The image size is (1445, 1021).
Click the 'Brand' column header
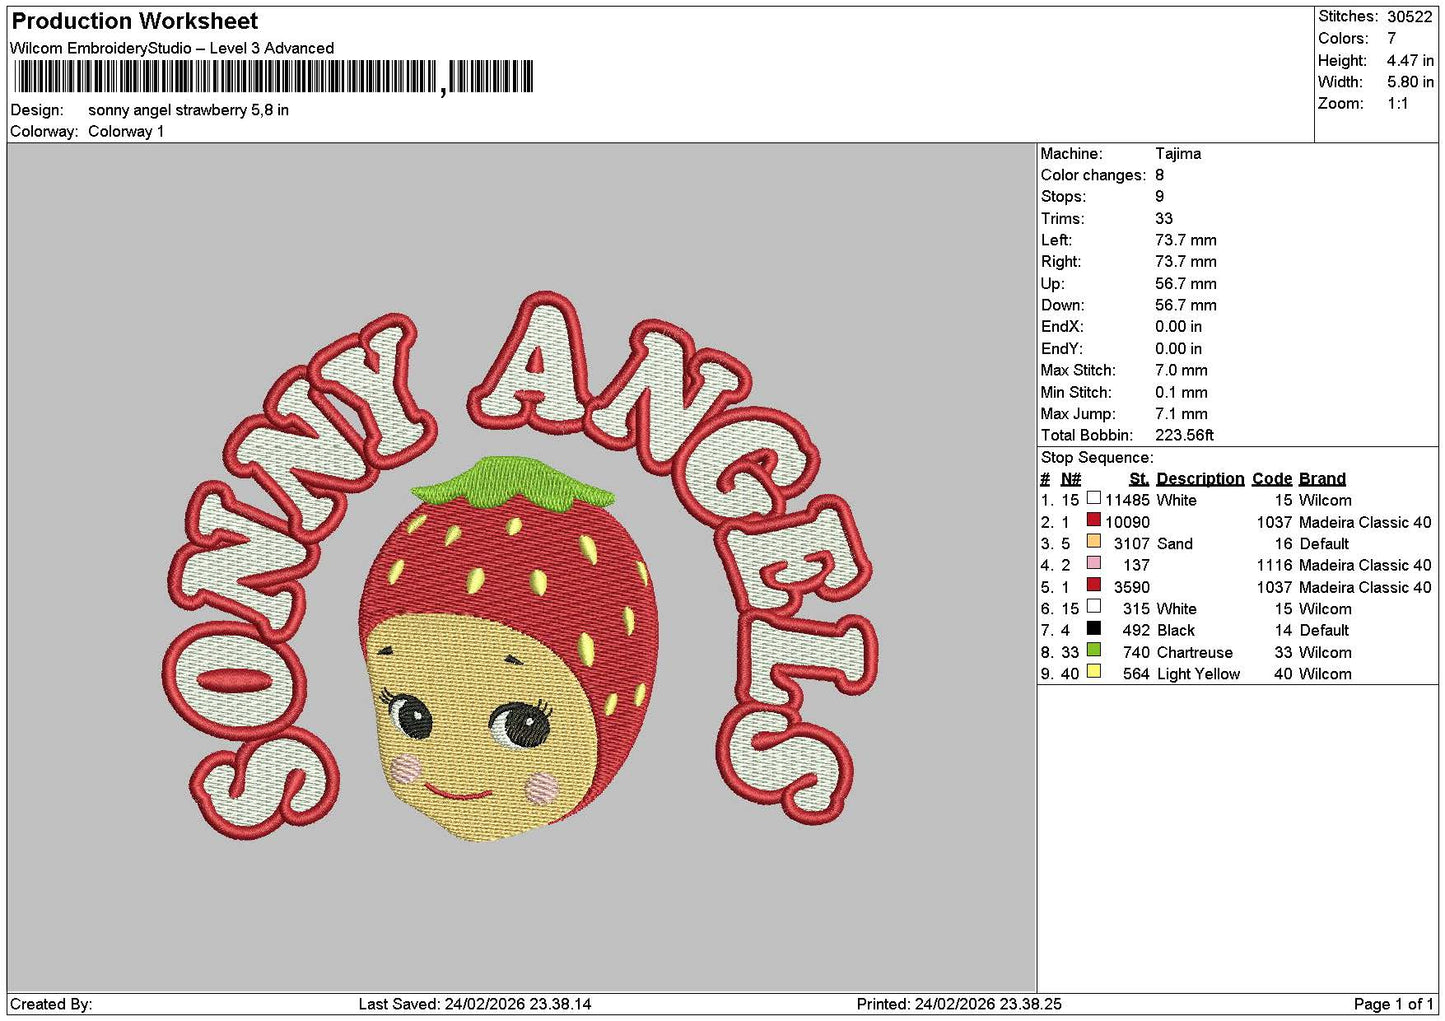coord(1322,479)
